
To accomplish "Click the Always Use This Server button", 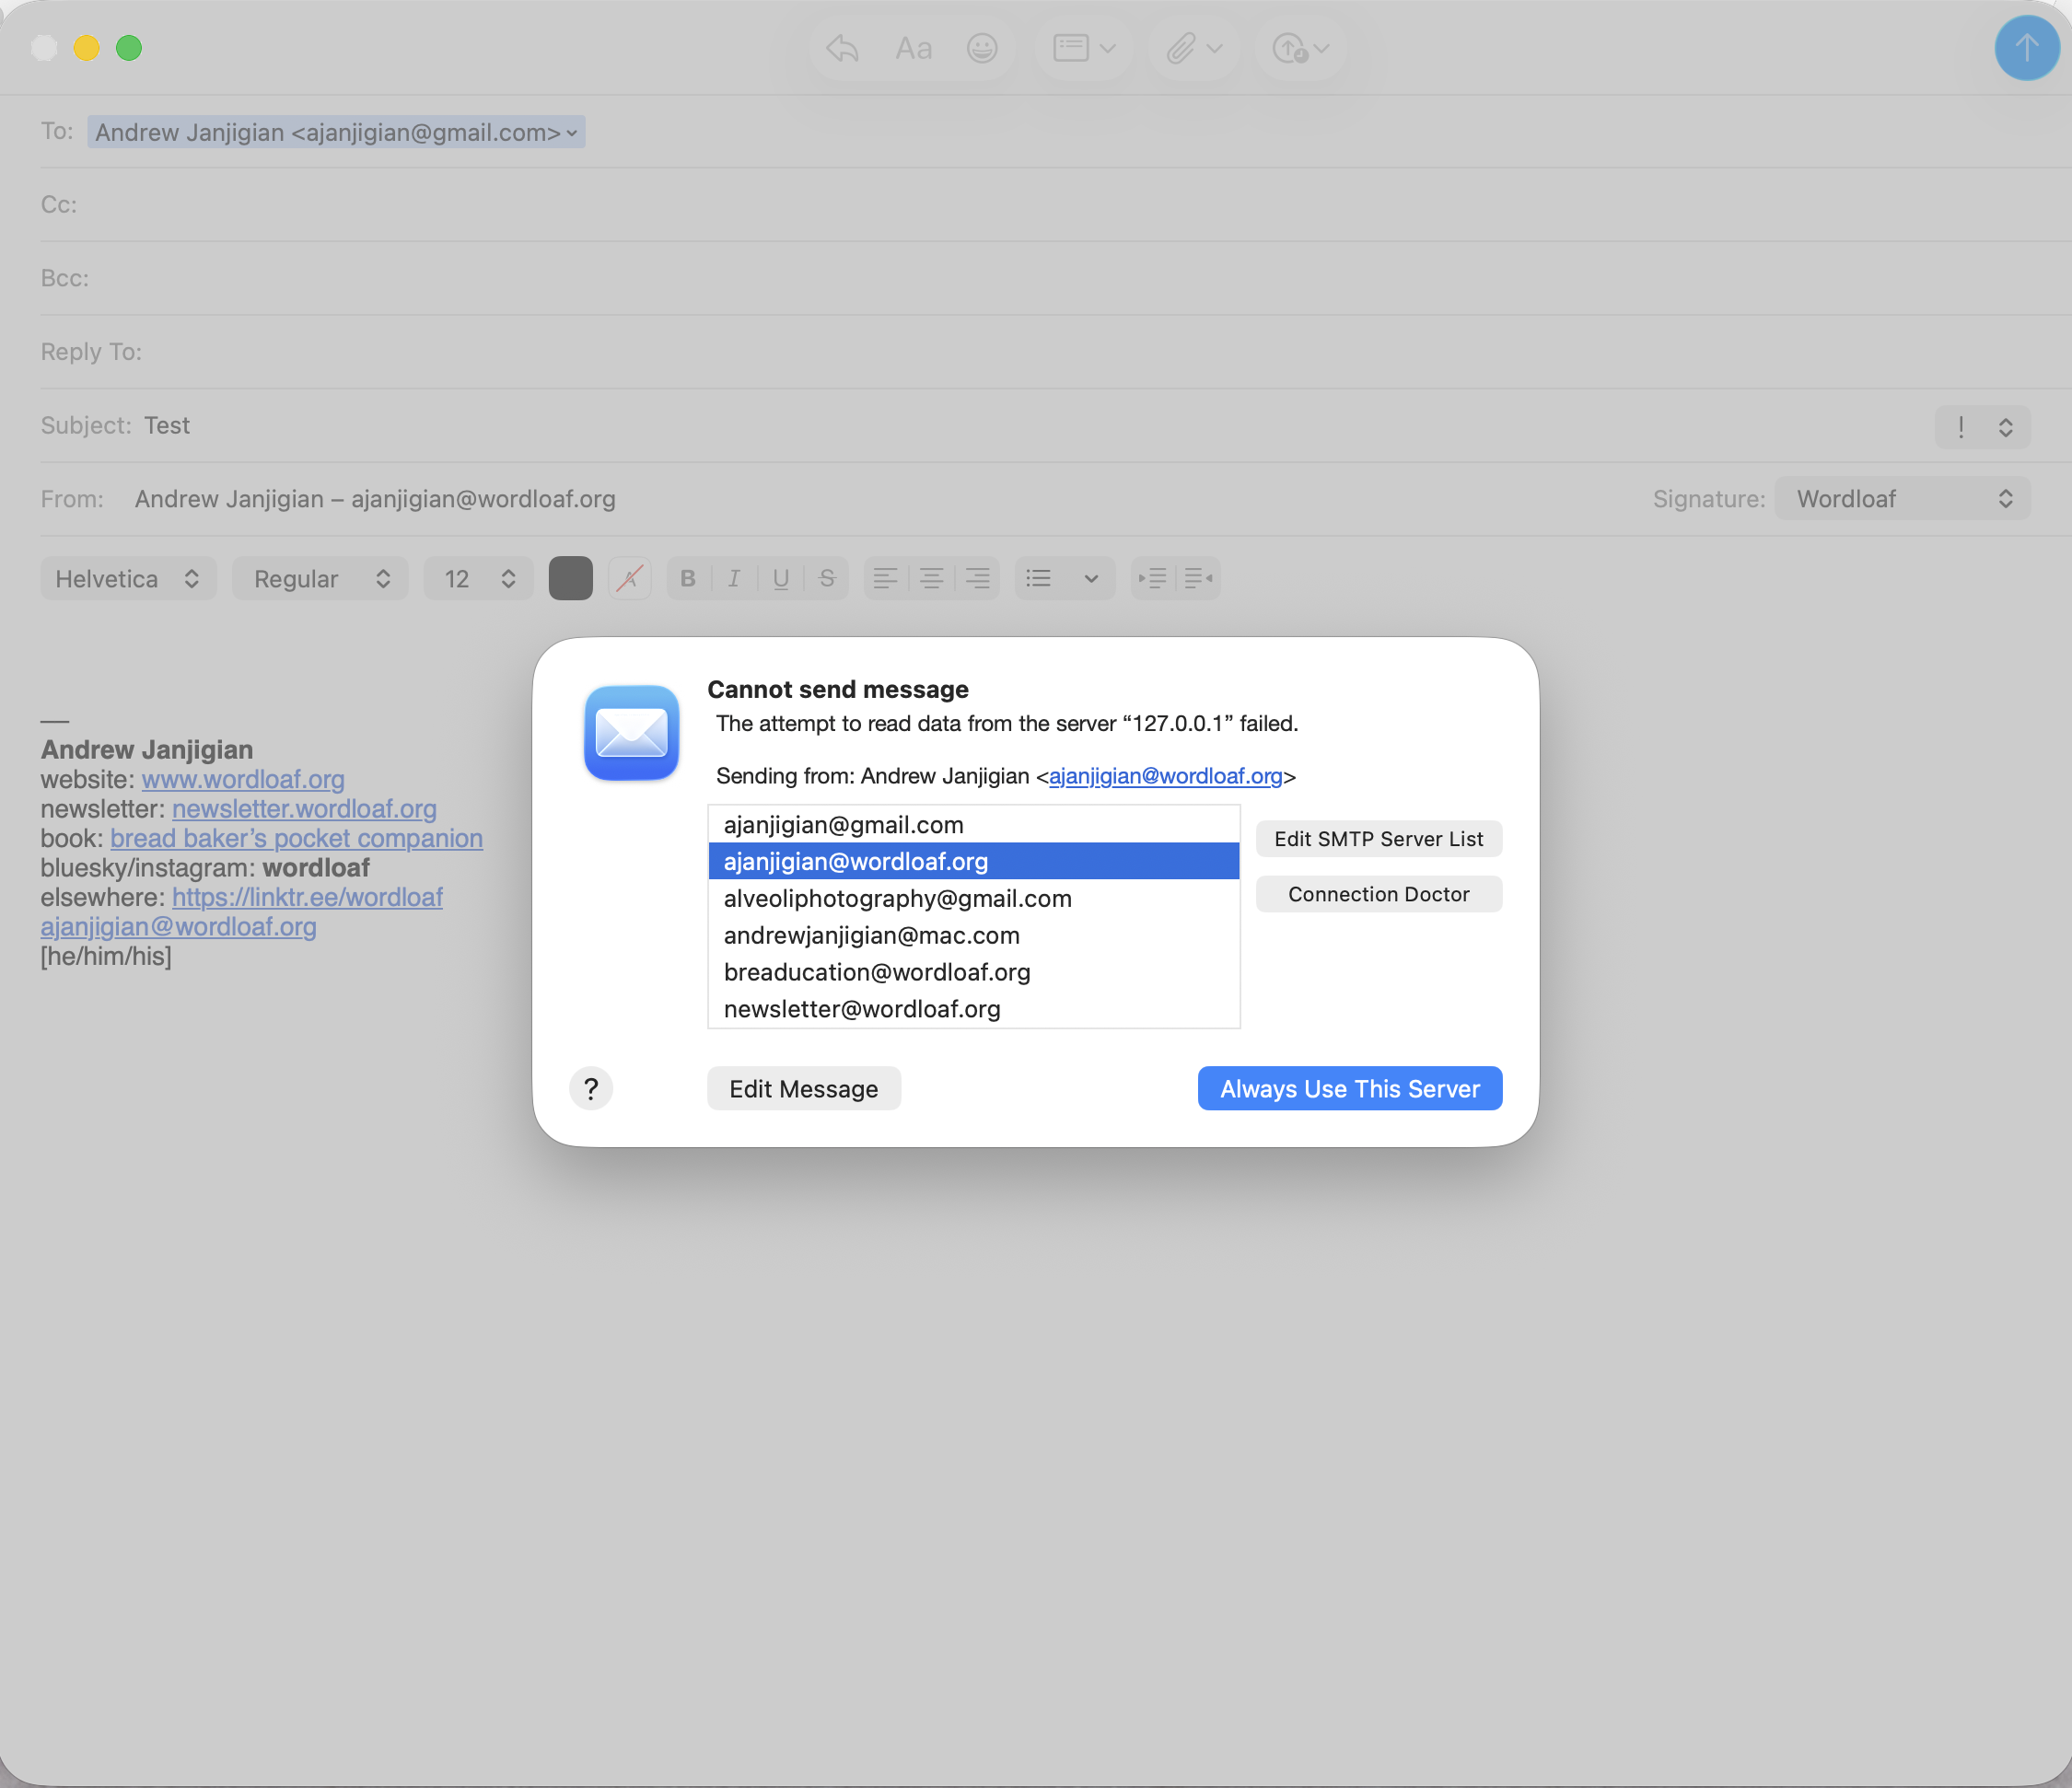I will coord(1349,1088).
